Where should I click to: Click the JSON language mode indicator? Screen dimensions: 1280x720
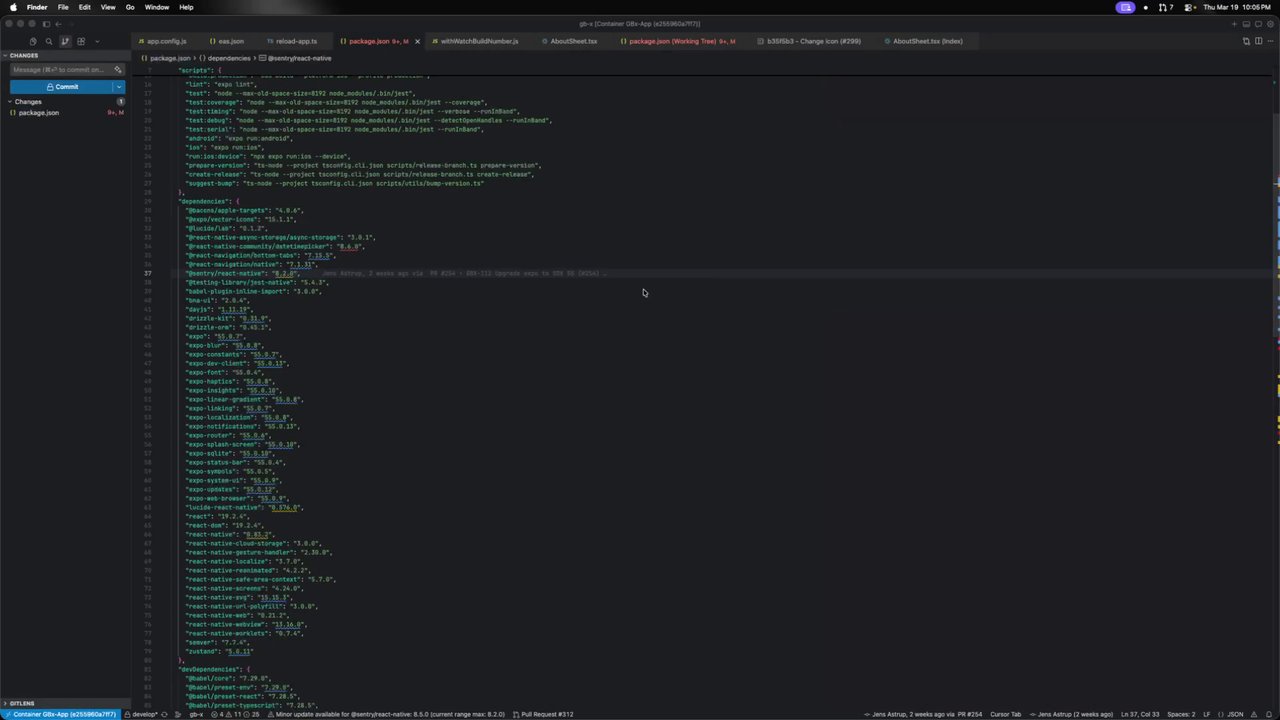pos(1231,714)
